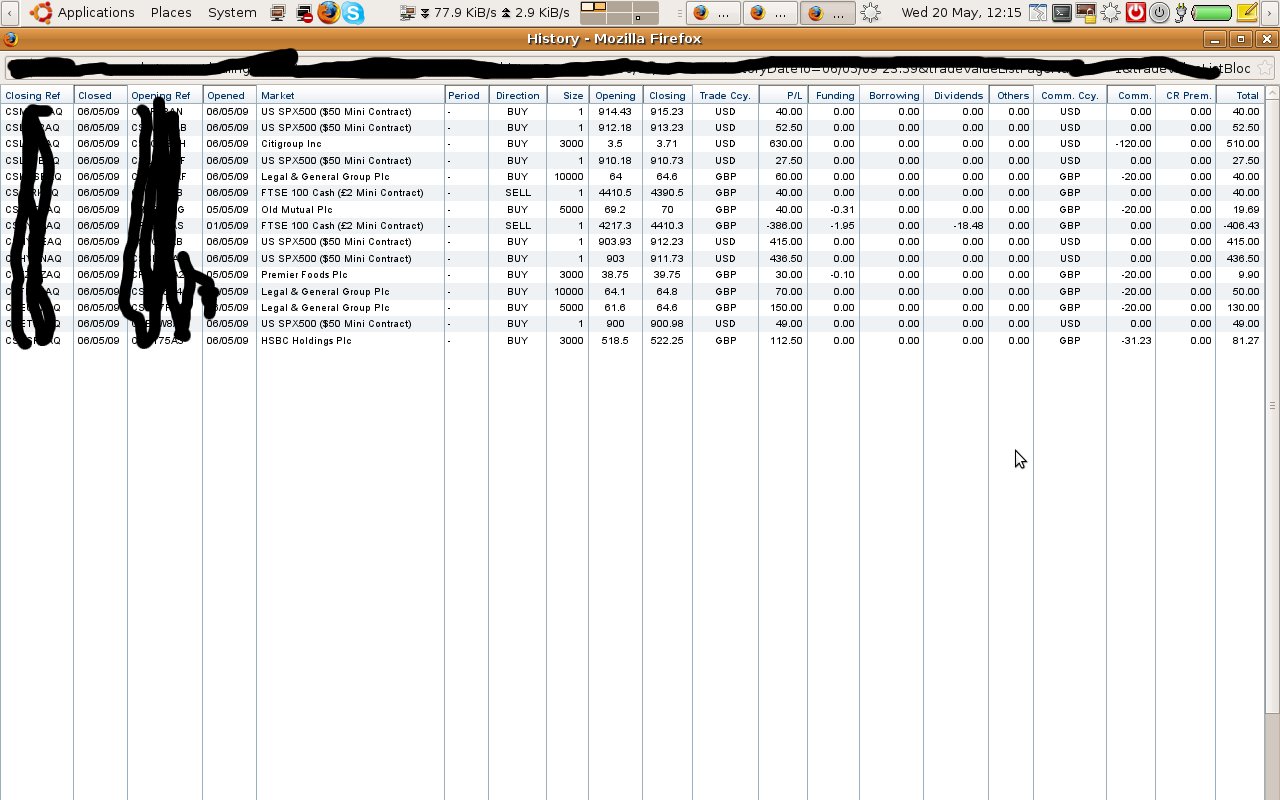
Task: Open the Applications menu
Action: point(95,13)
